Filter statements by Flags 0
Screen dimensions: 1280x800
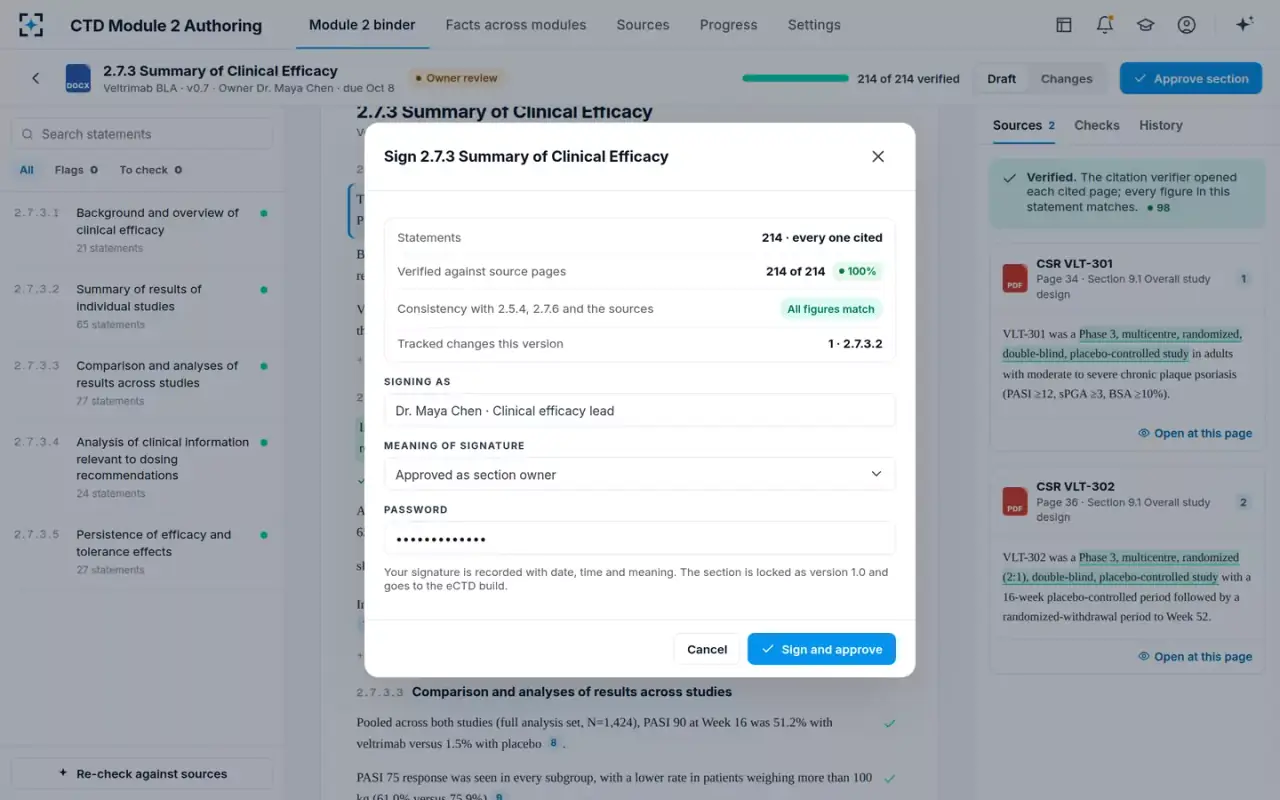tap(76, 170)
